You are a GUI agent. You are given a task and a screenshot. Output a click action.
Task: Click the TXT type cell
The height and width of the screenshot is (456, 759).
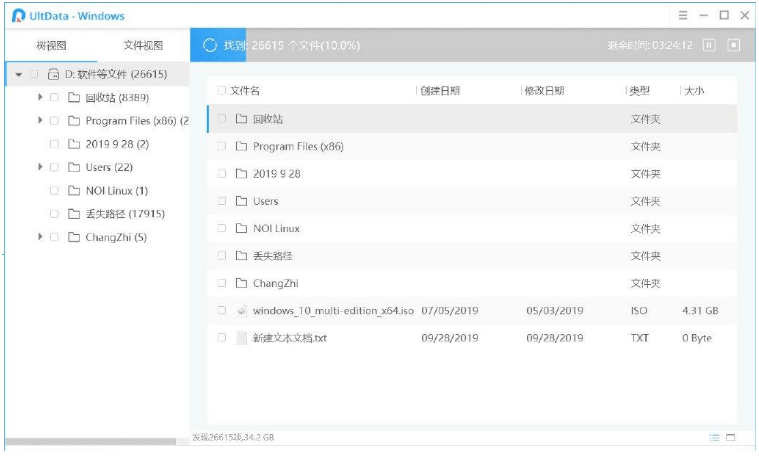(x=639, y=338)
